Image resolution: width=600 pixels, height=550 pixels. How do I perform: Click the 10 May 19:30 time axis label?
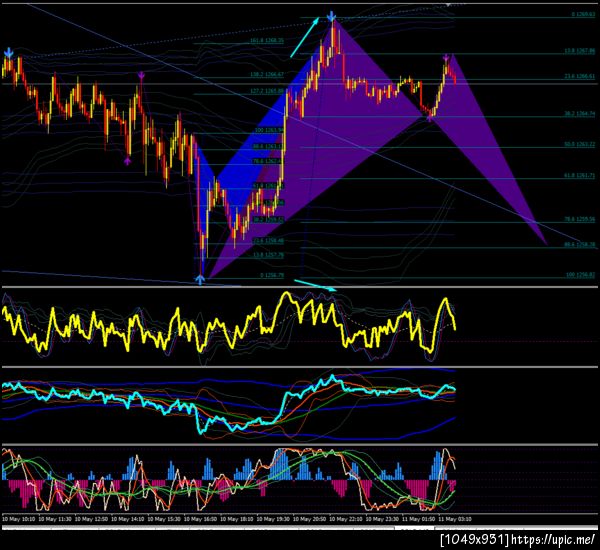pyautogui.click(x=273, y=519)
